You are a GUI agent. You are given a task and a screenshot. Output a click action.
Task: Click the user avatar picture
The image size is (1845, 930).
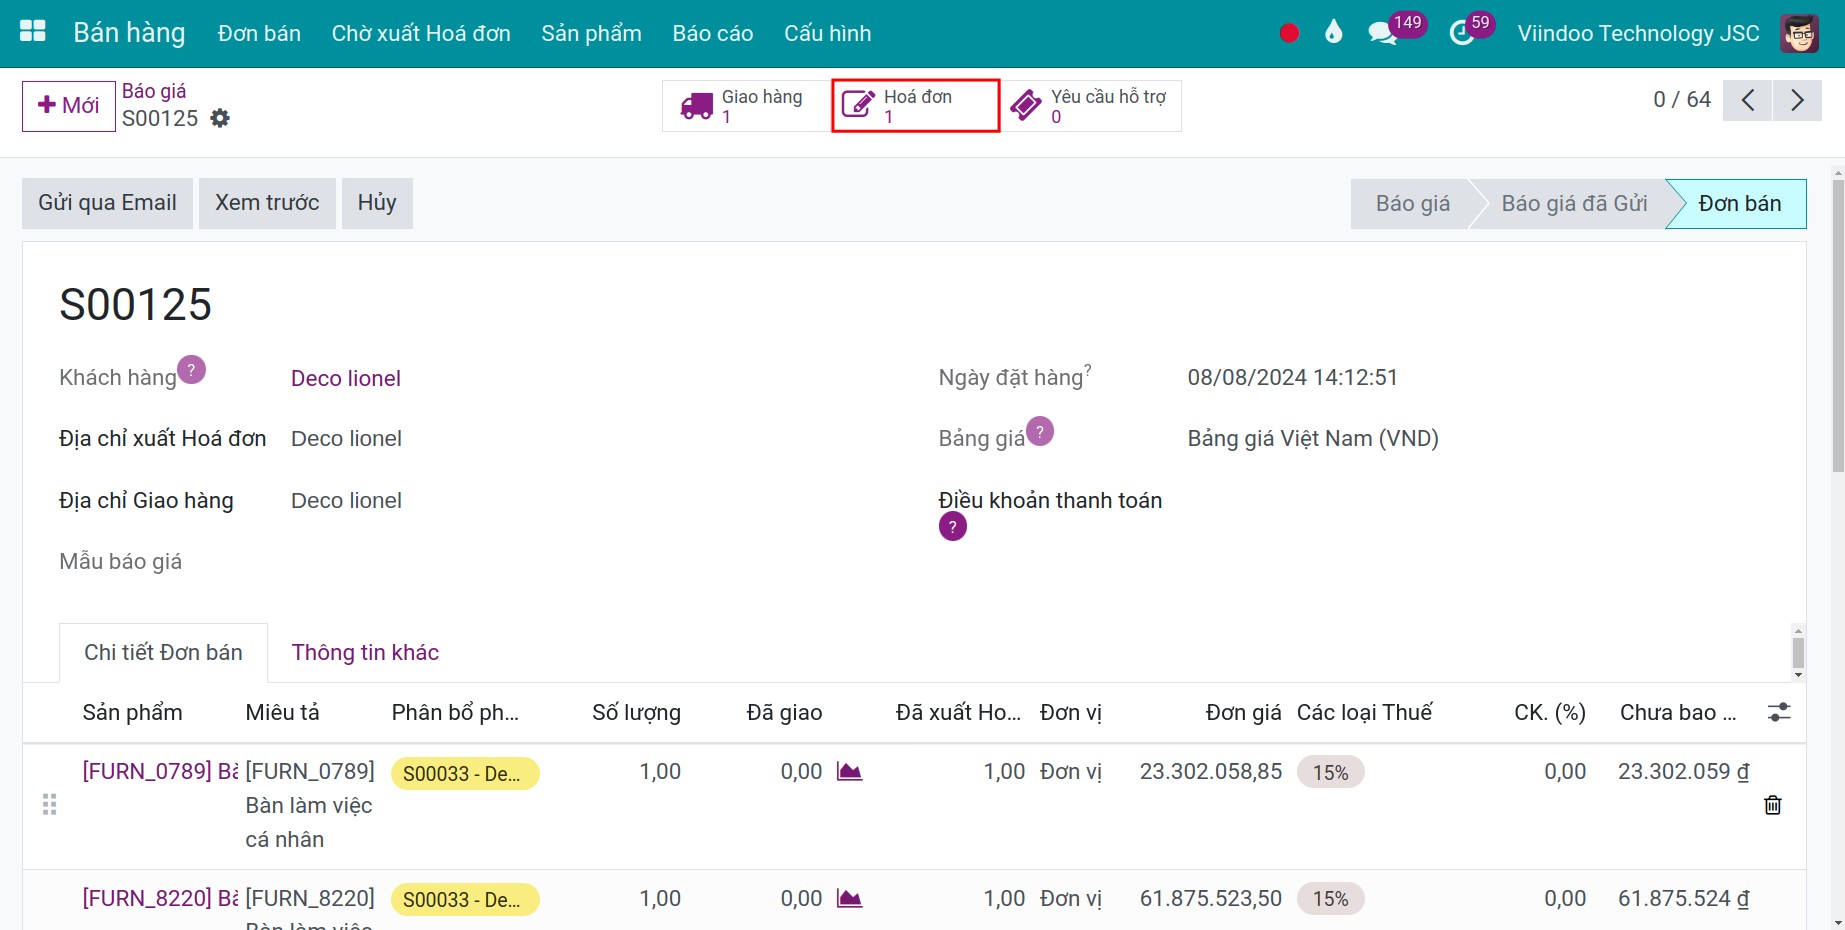coord(1799,33)
